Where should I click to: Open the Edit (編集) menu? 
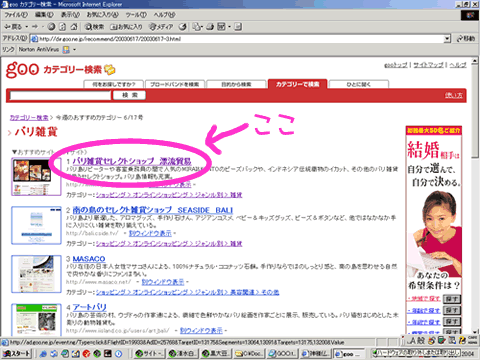(44, 15)
